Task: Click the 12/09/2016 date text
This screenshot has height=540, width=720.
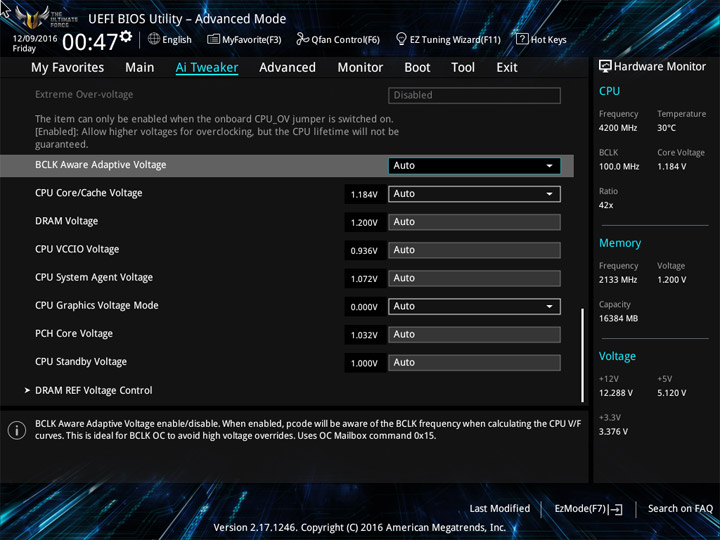Action: (x=35, y=39)
